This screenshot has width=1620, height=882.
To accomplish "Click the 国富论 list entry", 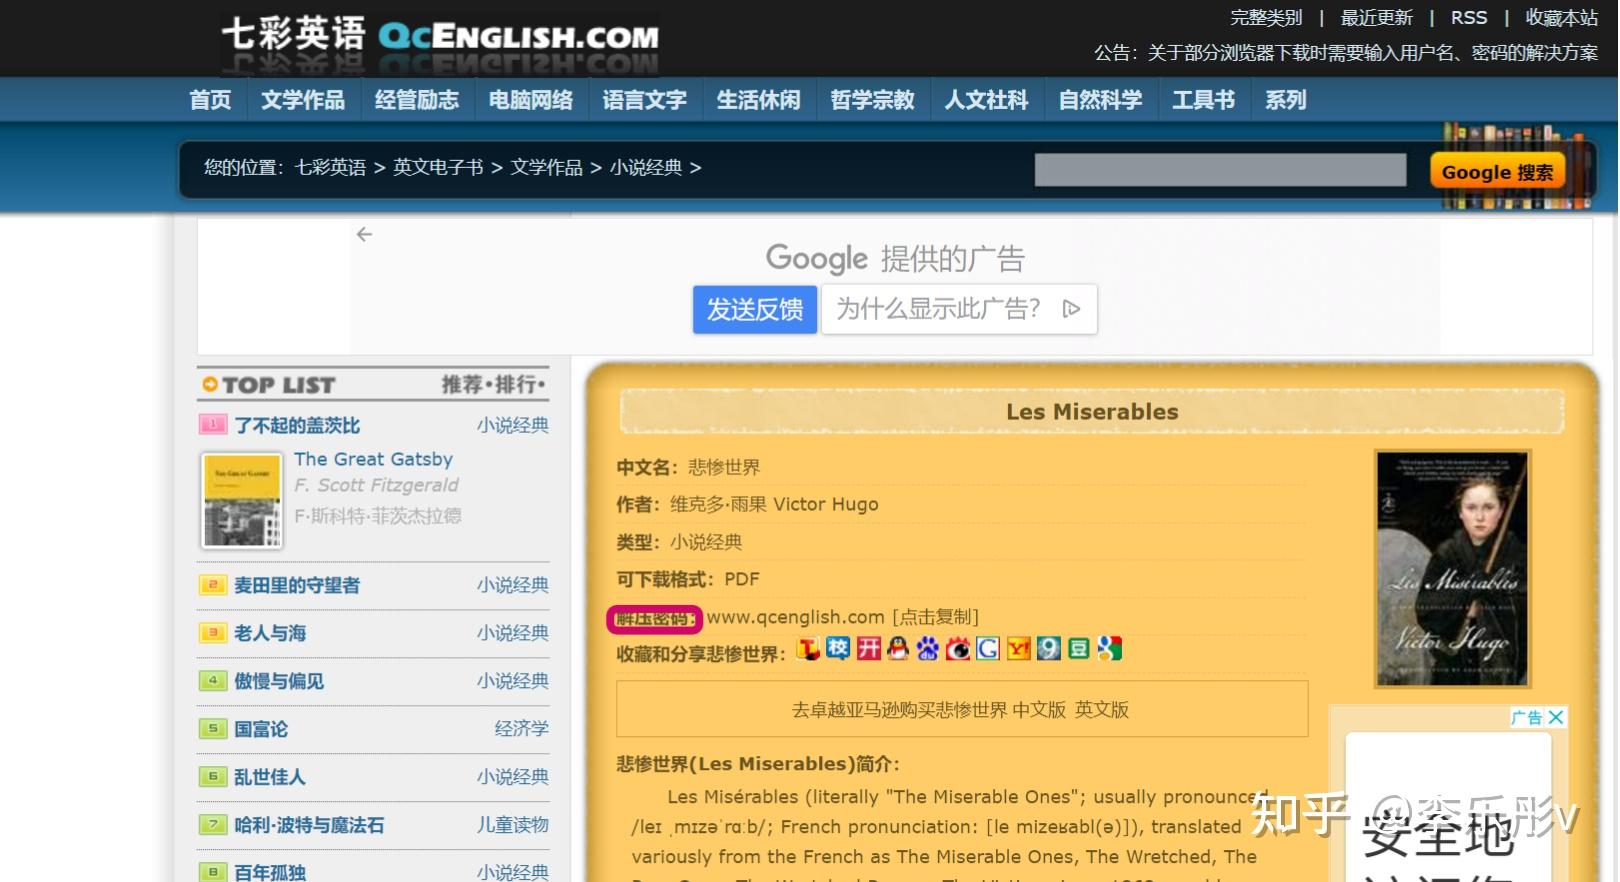I will pyautogui.click(x=261, y=729).
